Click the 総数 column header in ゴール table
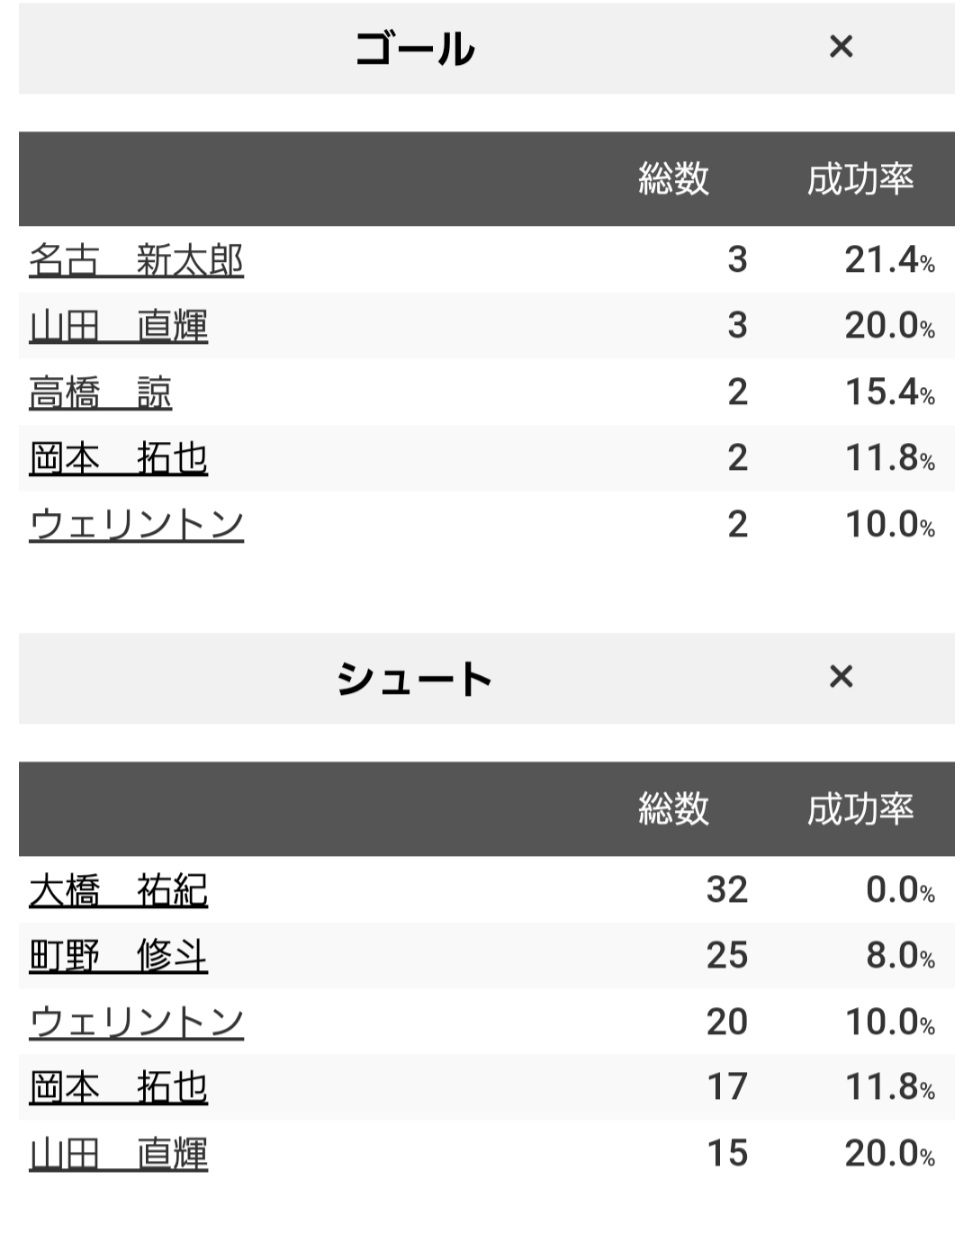The height and width of the screenshot is (1252, 972). point(673,179)
